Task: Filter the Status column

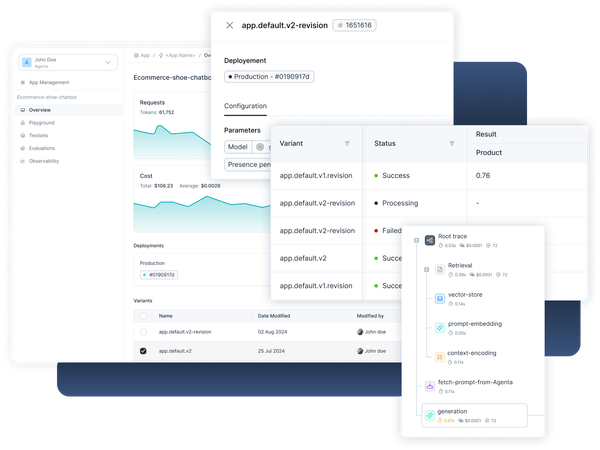Action: click(x=452, y=144)
